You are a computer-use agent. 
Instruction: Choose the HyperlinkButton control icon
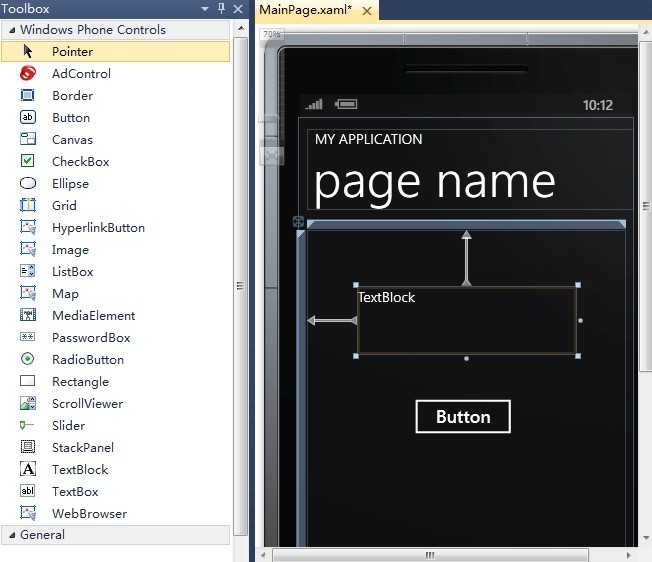(x=27, y=227)
